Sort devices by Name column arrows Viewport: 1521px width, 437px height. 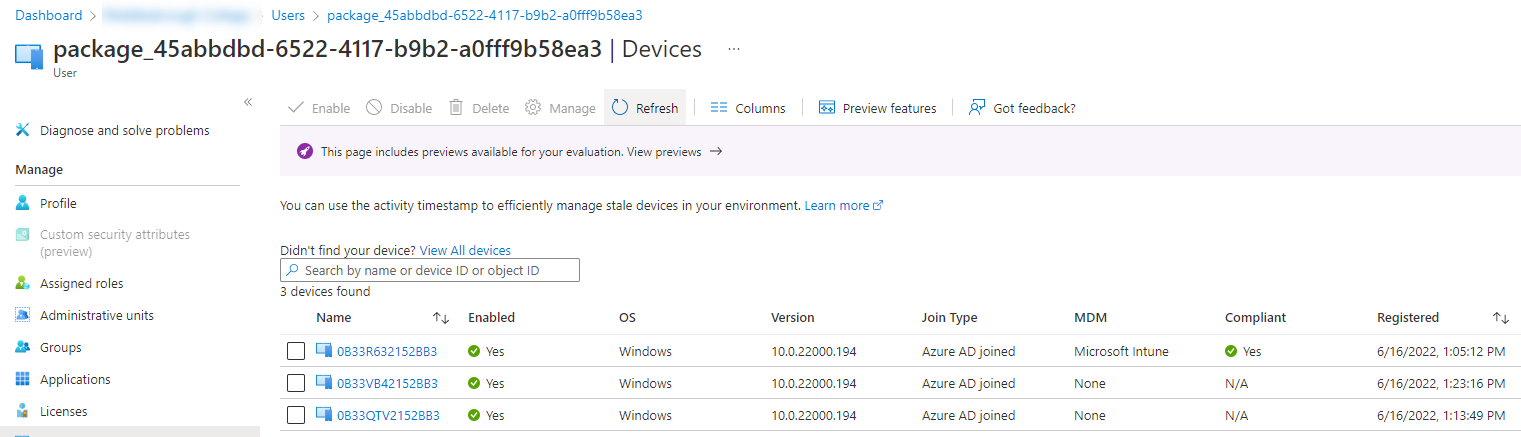[441, 318]
